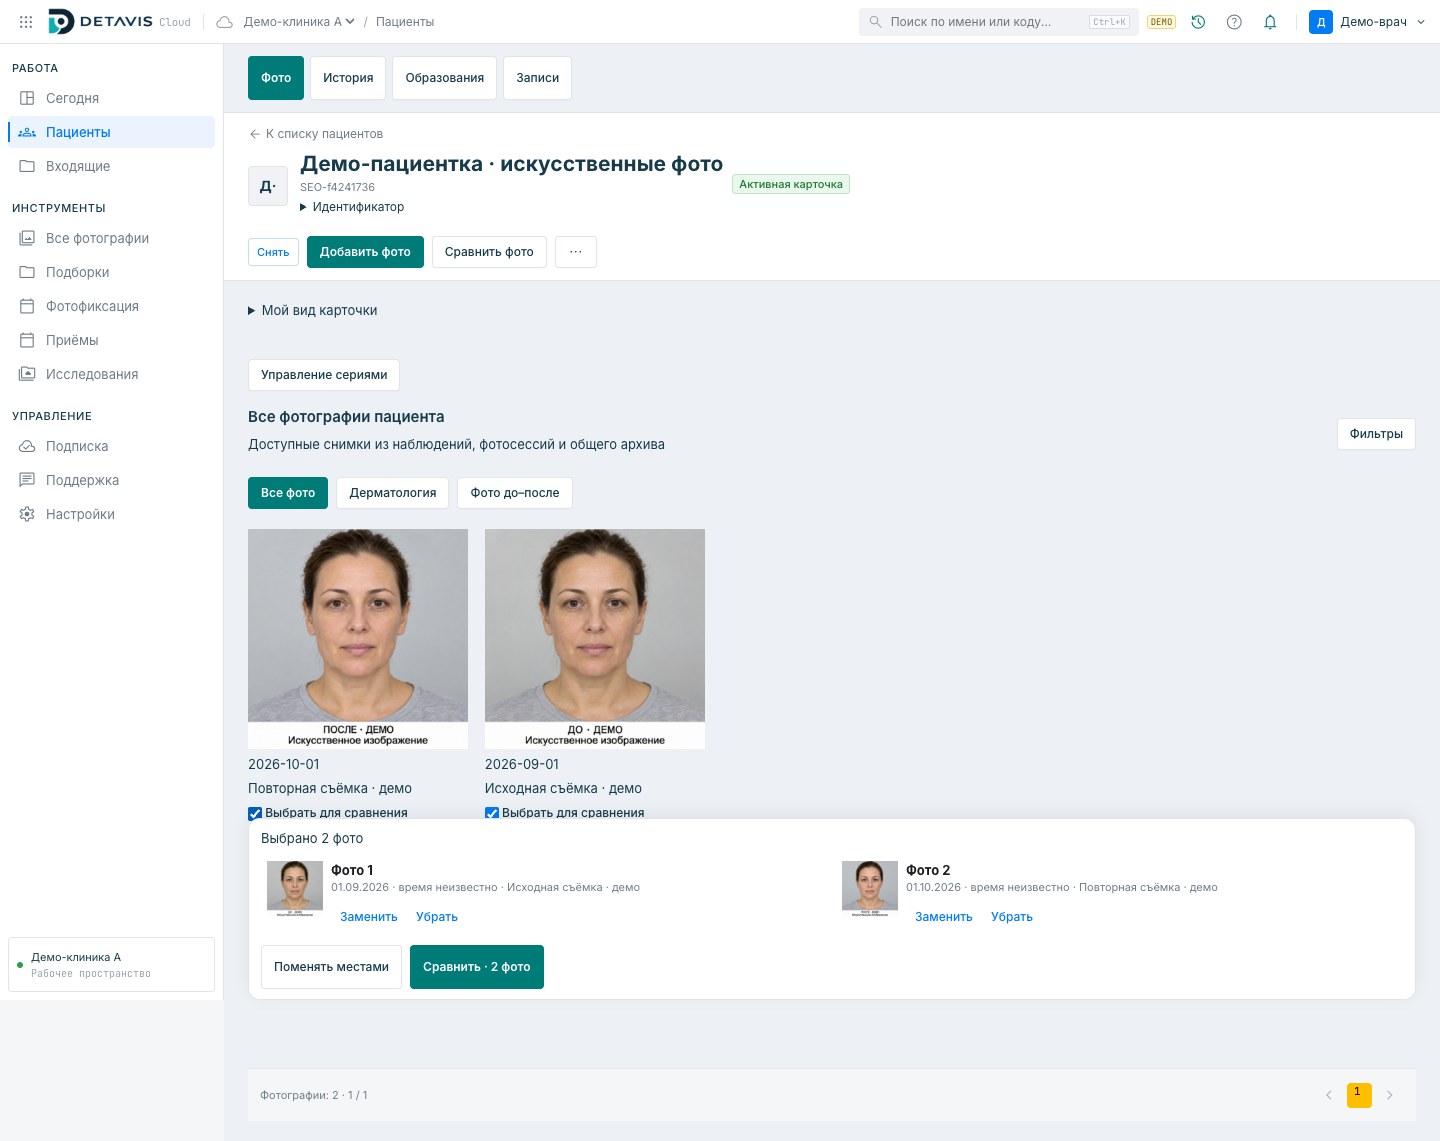Viewport: 1440px width, 1141px height.
Task: Open Сегодня in the sidebar
Action: click(111, 98)
